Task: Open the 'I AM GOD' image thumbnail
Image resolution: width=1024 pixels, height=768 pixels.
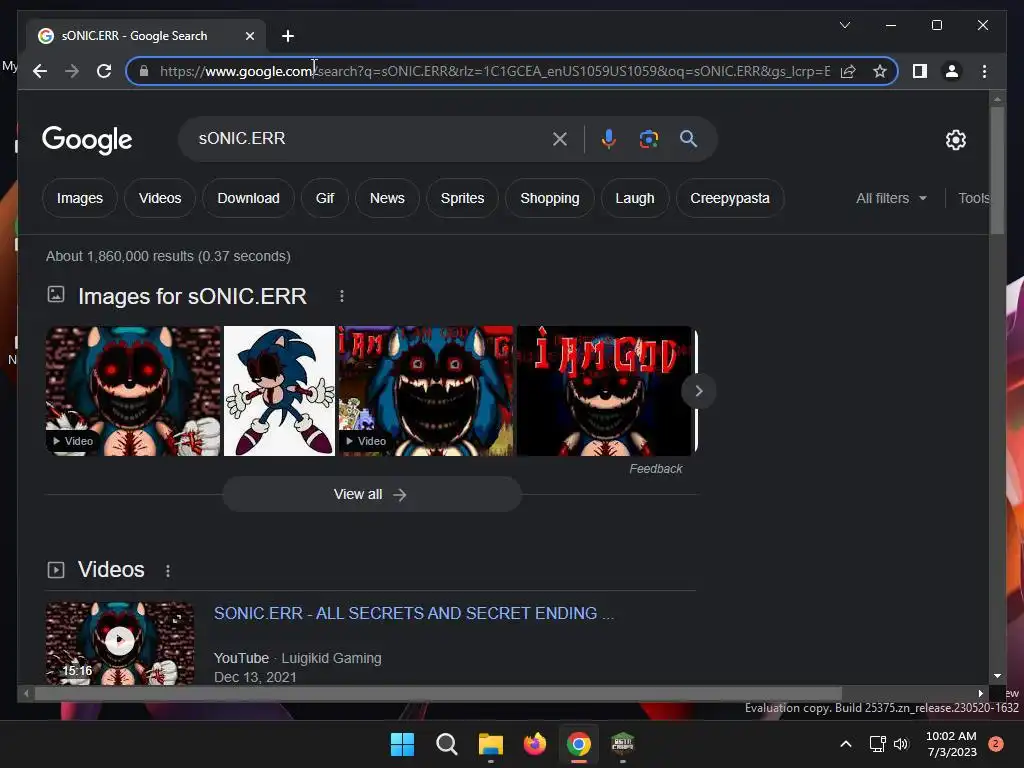Action: 604,391
